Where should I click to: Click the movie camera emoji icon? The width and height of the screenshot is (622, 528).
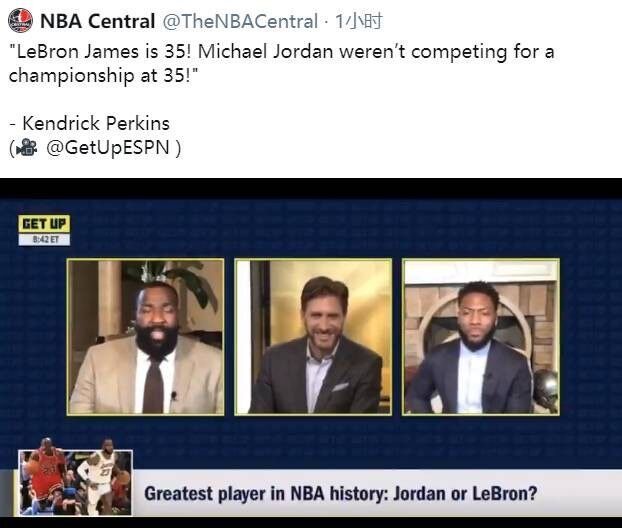click(26, 148)
